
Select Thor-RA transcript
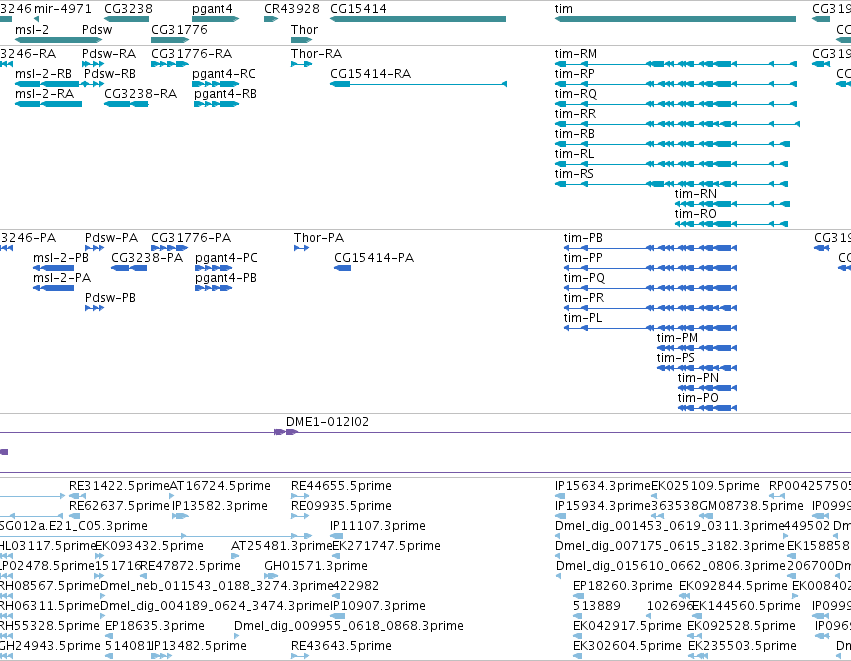tap(301, 64)
